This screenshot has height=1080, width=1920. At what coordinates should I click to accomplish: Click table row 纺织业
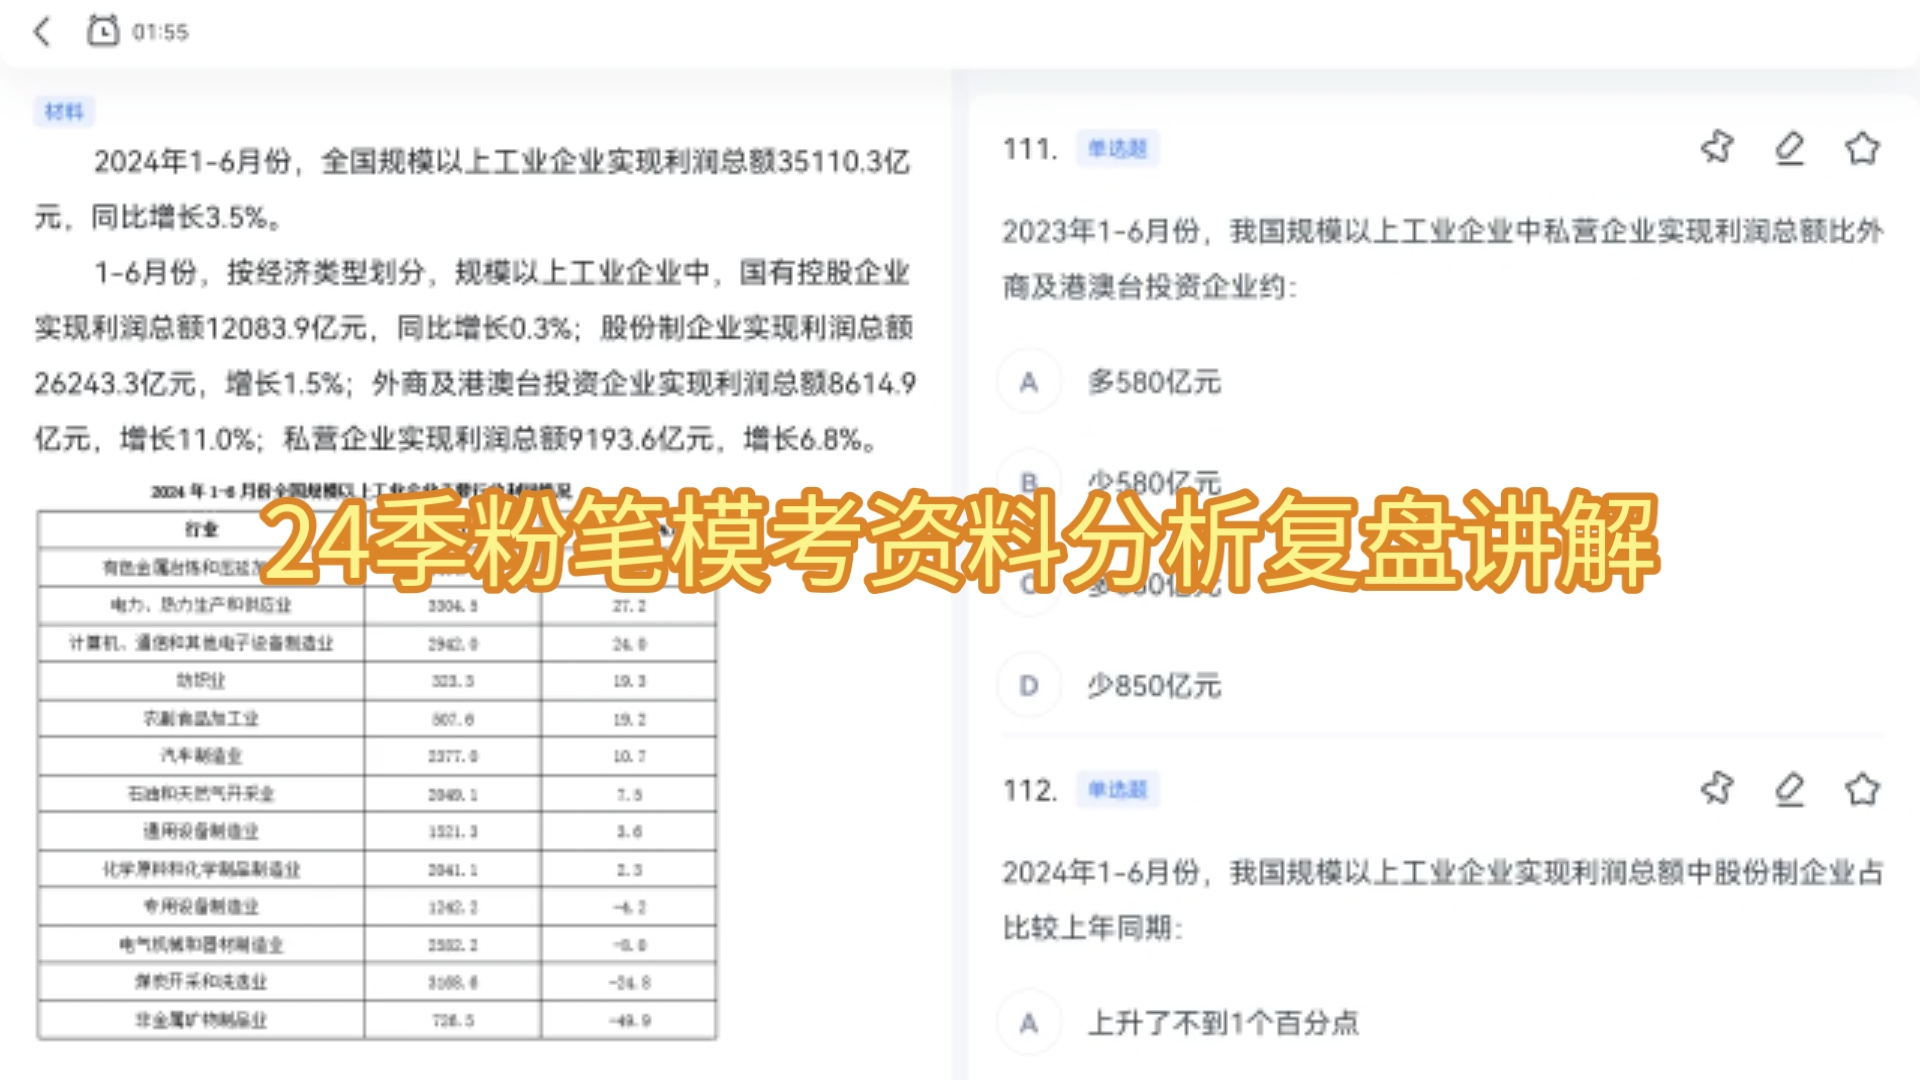(x=377, y=681)
